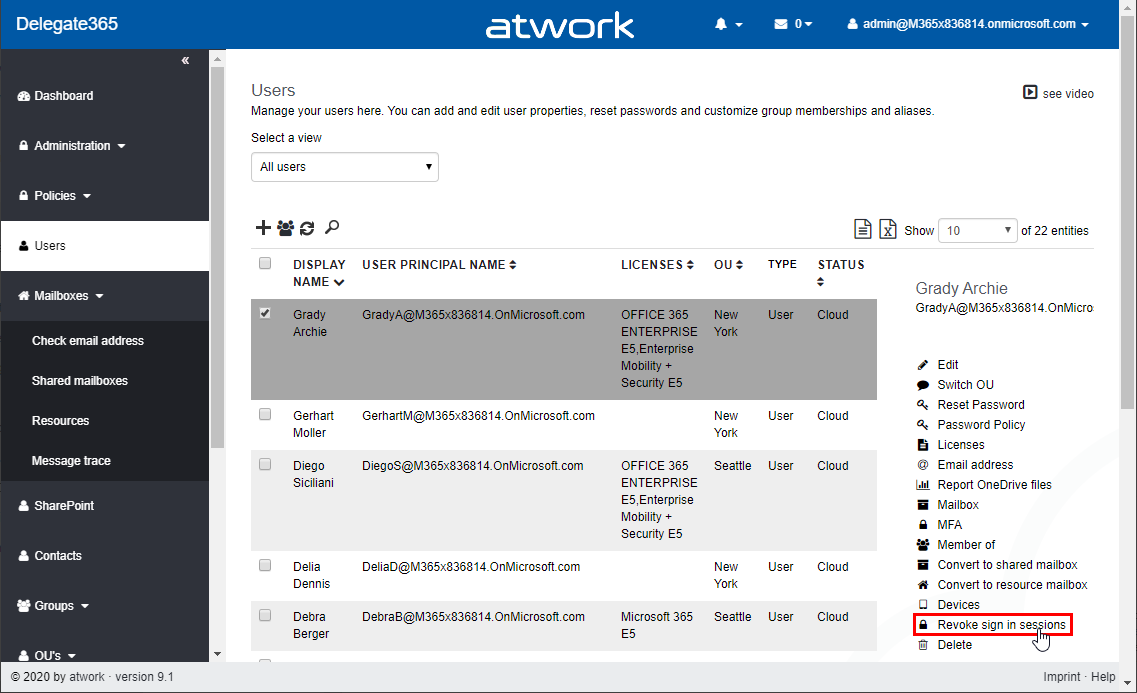The image size is (1137, 693).
Task: Click the page vertical scrollbar thumb
Action: [1128, 210]
